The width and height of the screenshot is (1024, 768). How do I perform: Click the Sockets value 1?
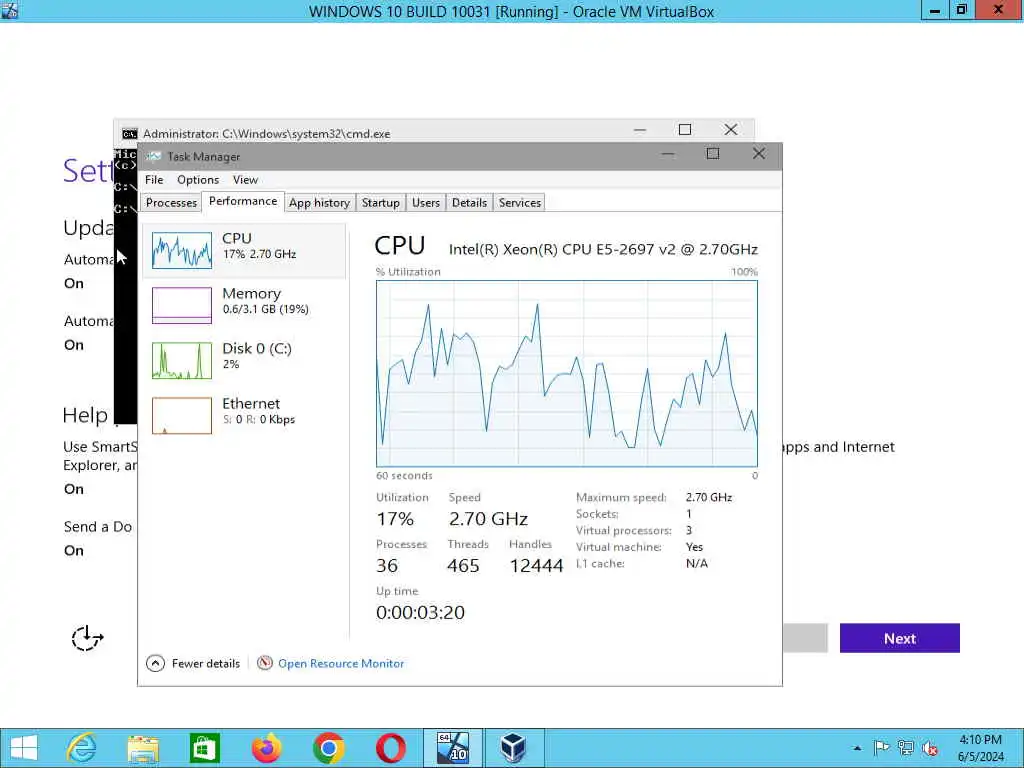coord(688,514)
